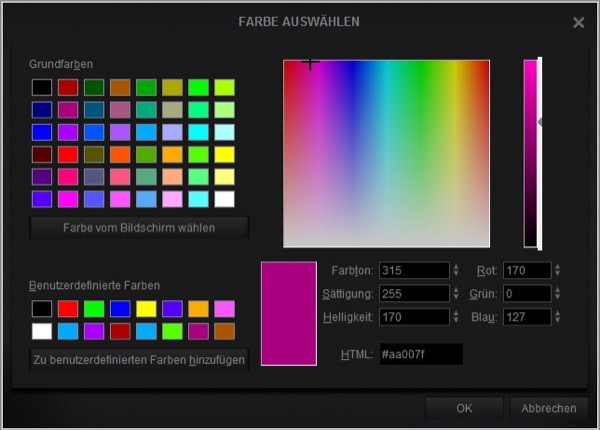The height and width of the screenshot is (430, 600).
Task: Pick yellow swatch in Benutzerdefinierte Farben
Action: coord(146,309)
